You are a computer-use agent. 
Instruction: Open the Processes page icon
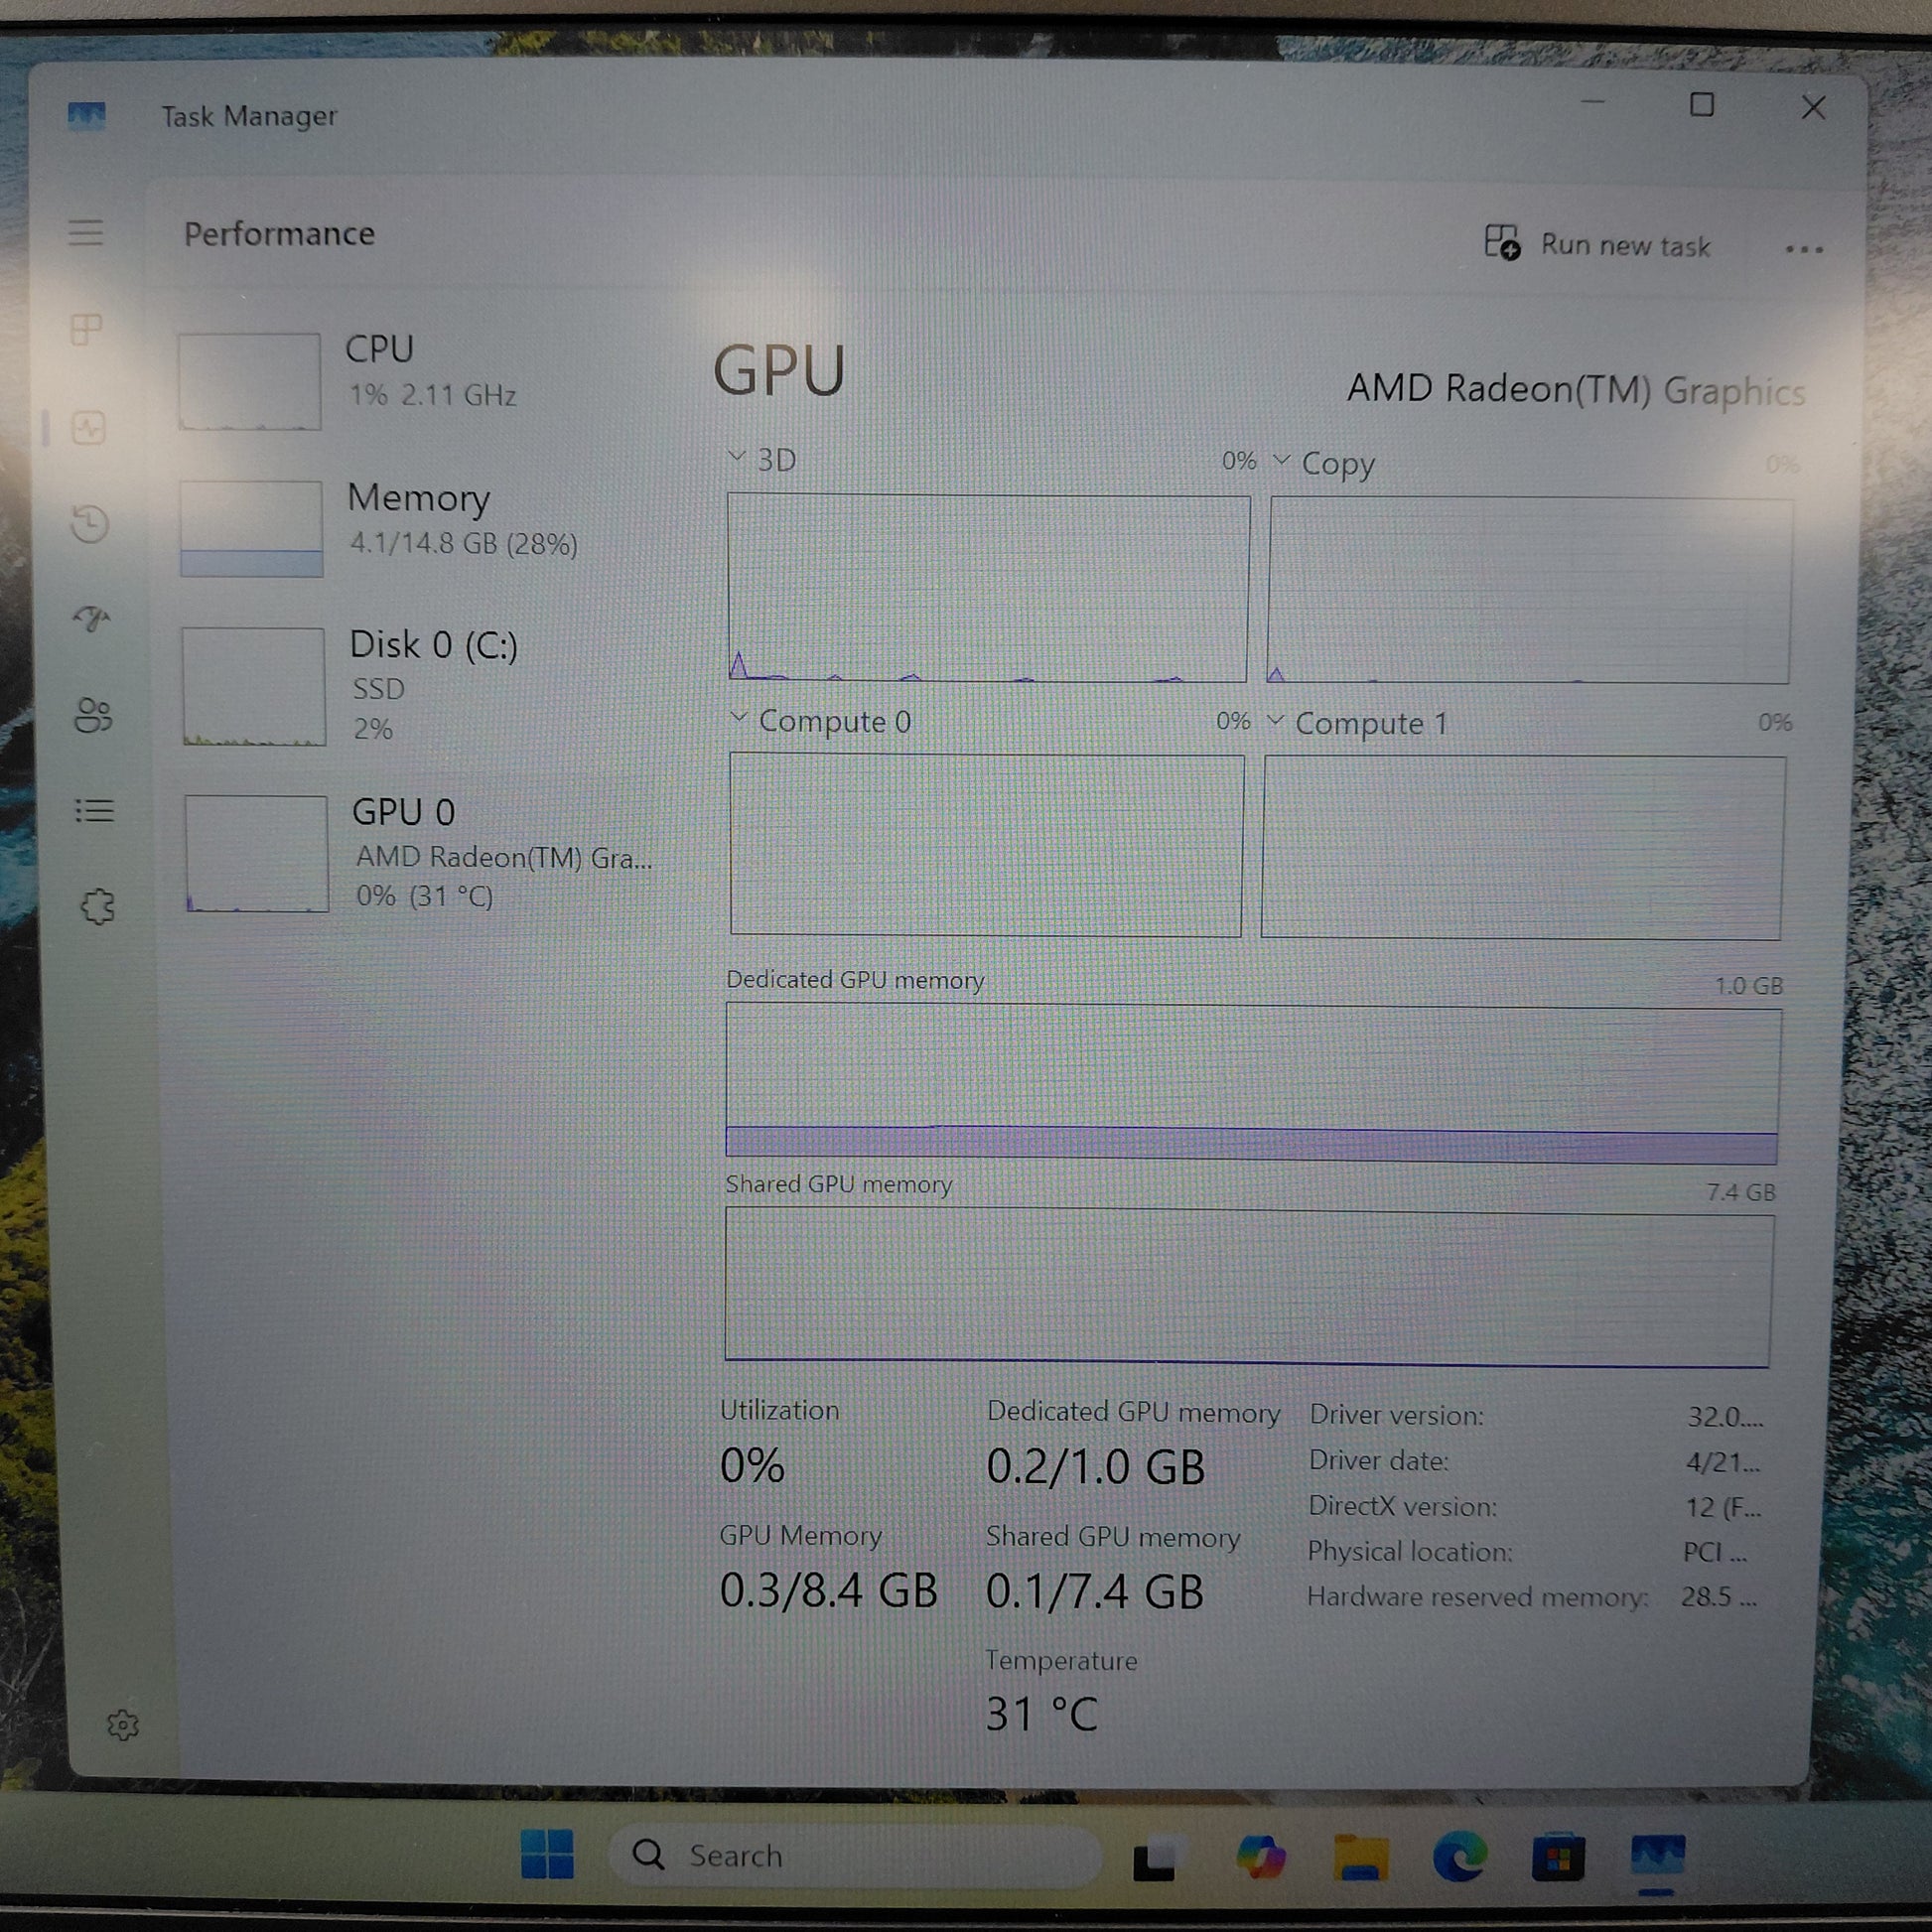87,329
